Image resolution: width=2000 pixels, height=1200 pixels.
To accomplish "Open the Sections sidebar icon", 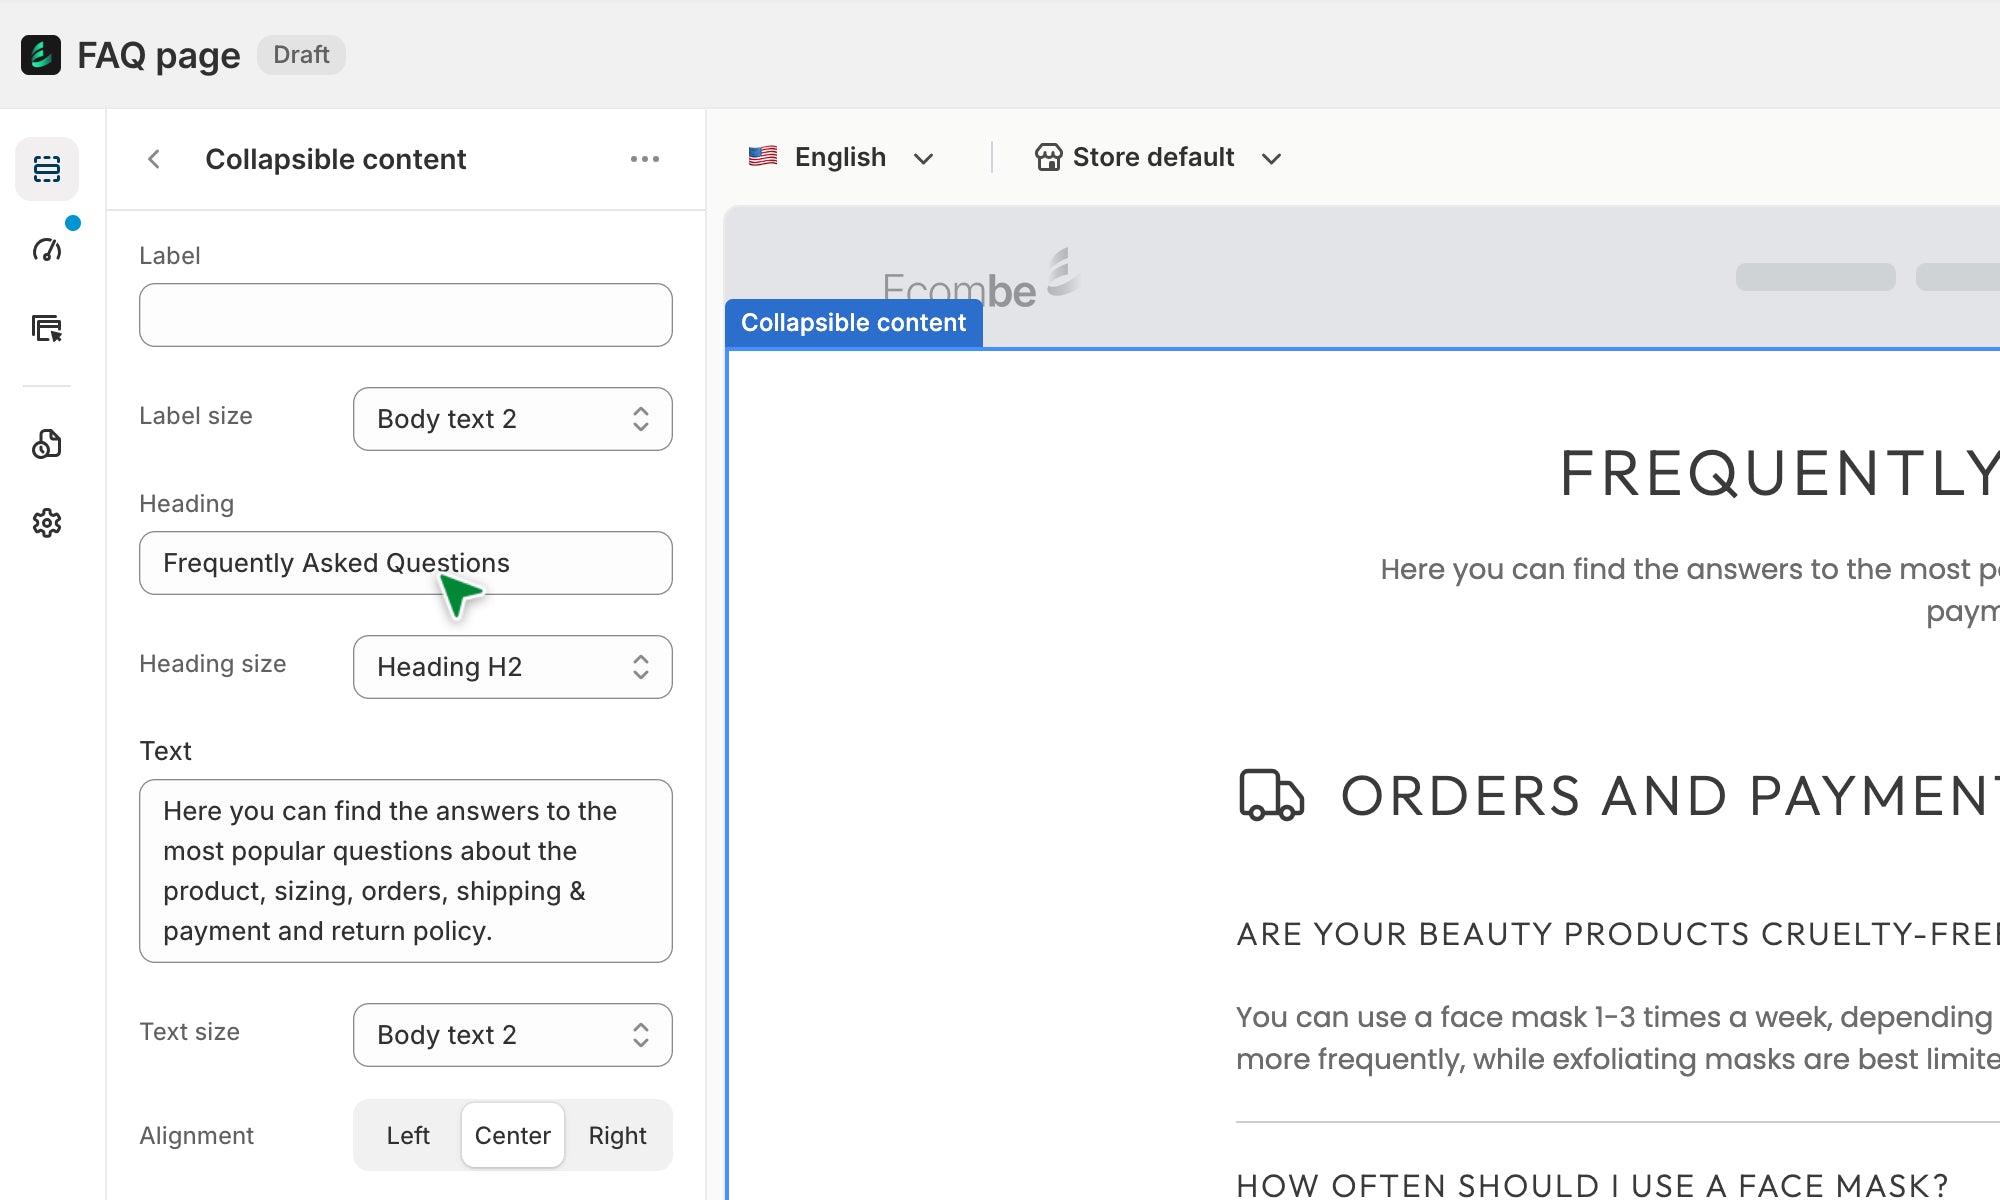I will (x=47, y=168).
